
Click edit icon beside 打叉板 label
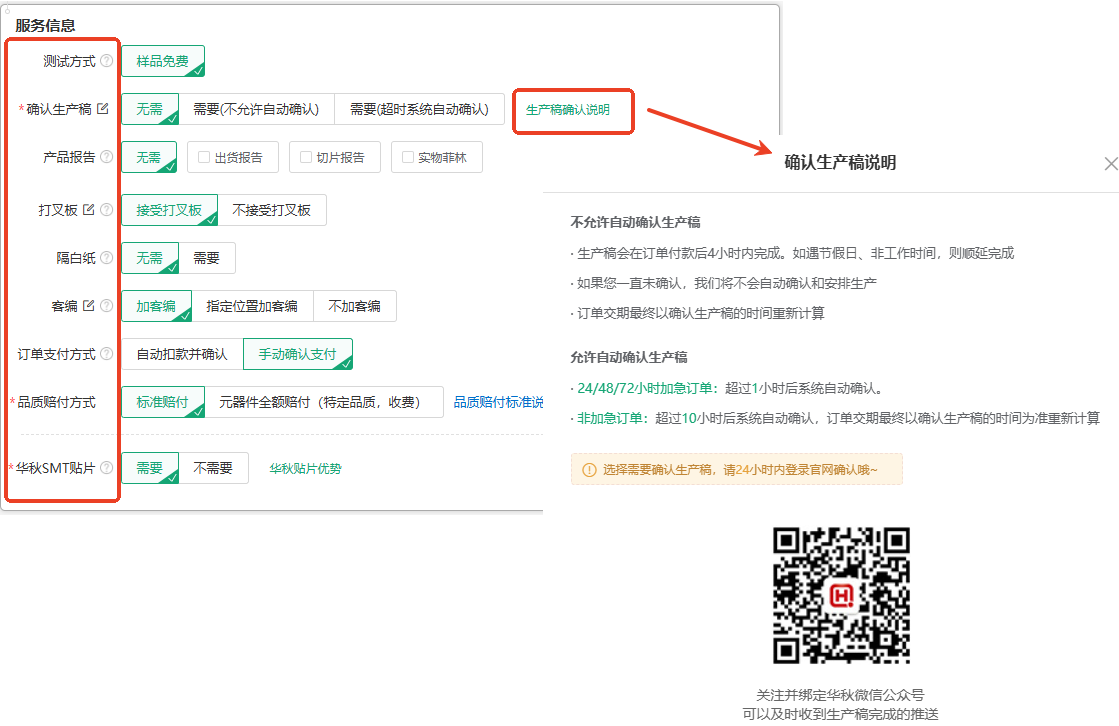89,210
